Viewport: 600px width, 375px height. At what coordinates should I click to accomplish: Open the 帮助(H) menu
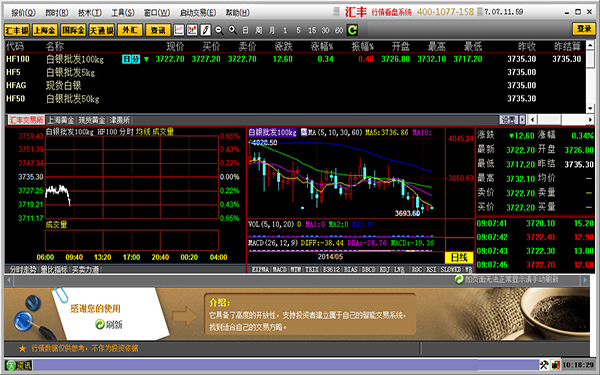tap(237, 13)
